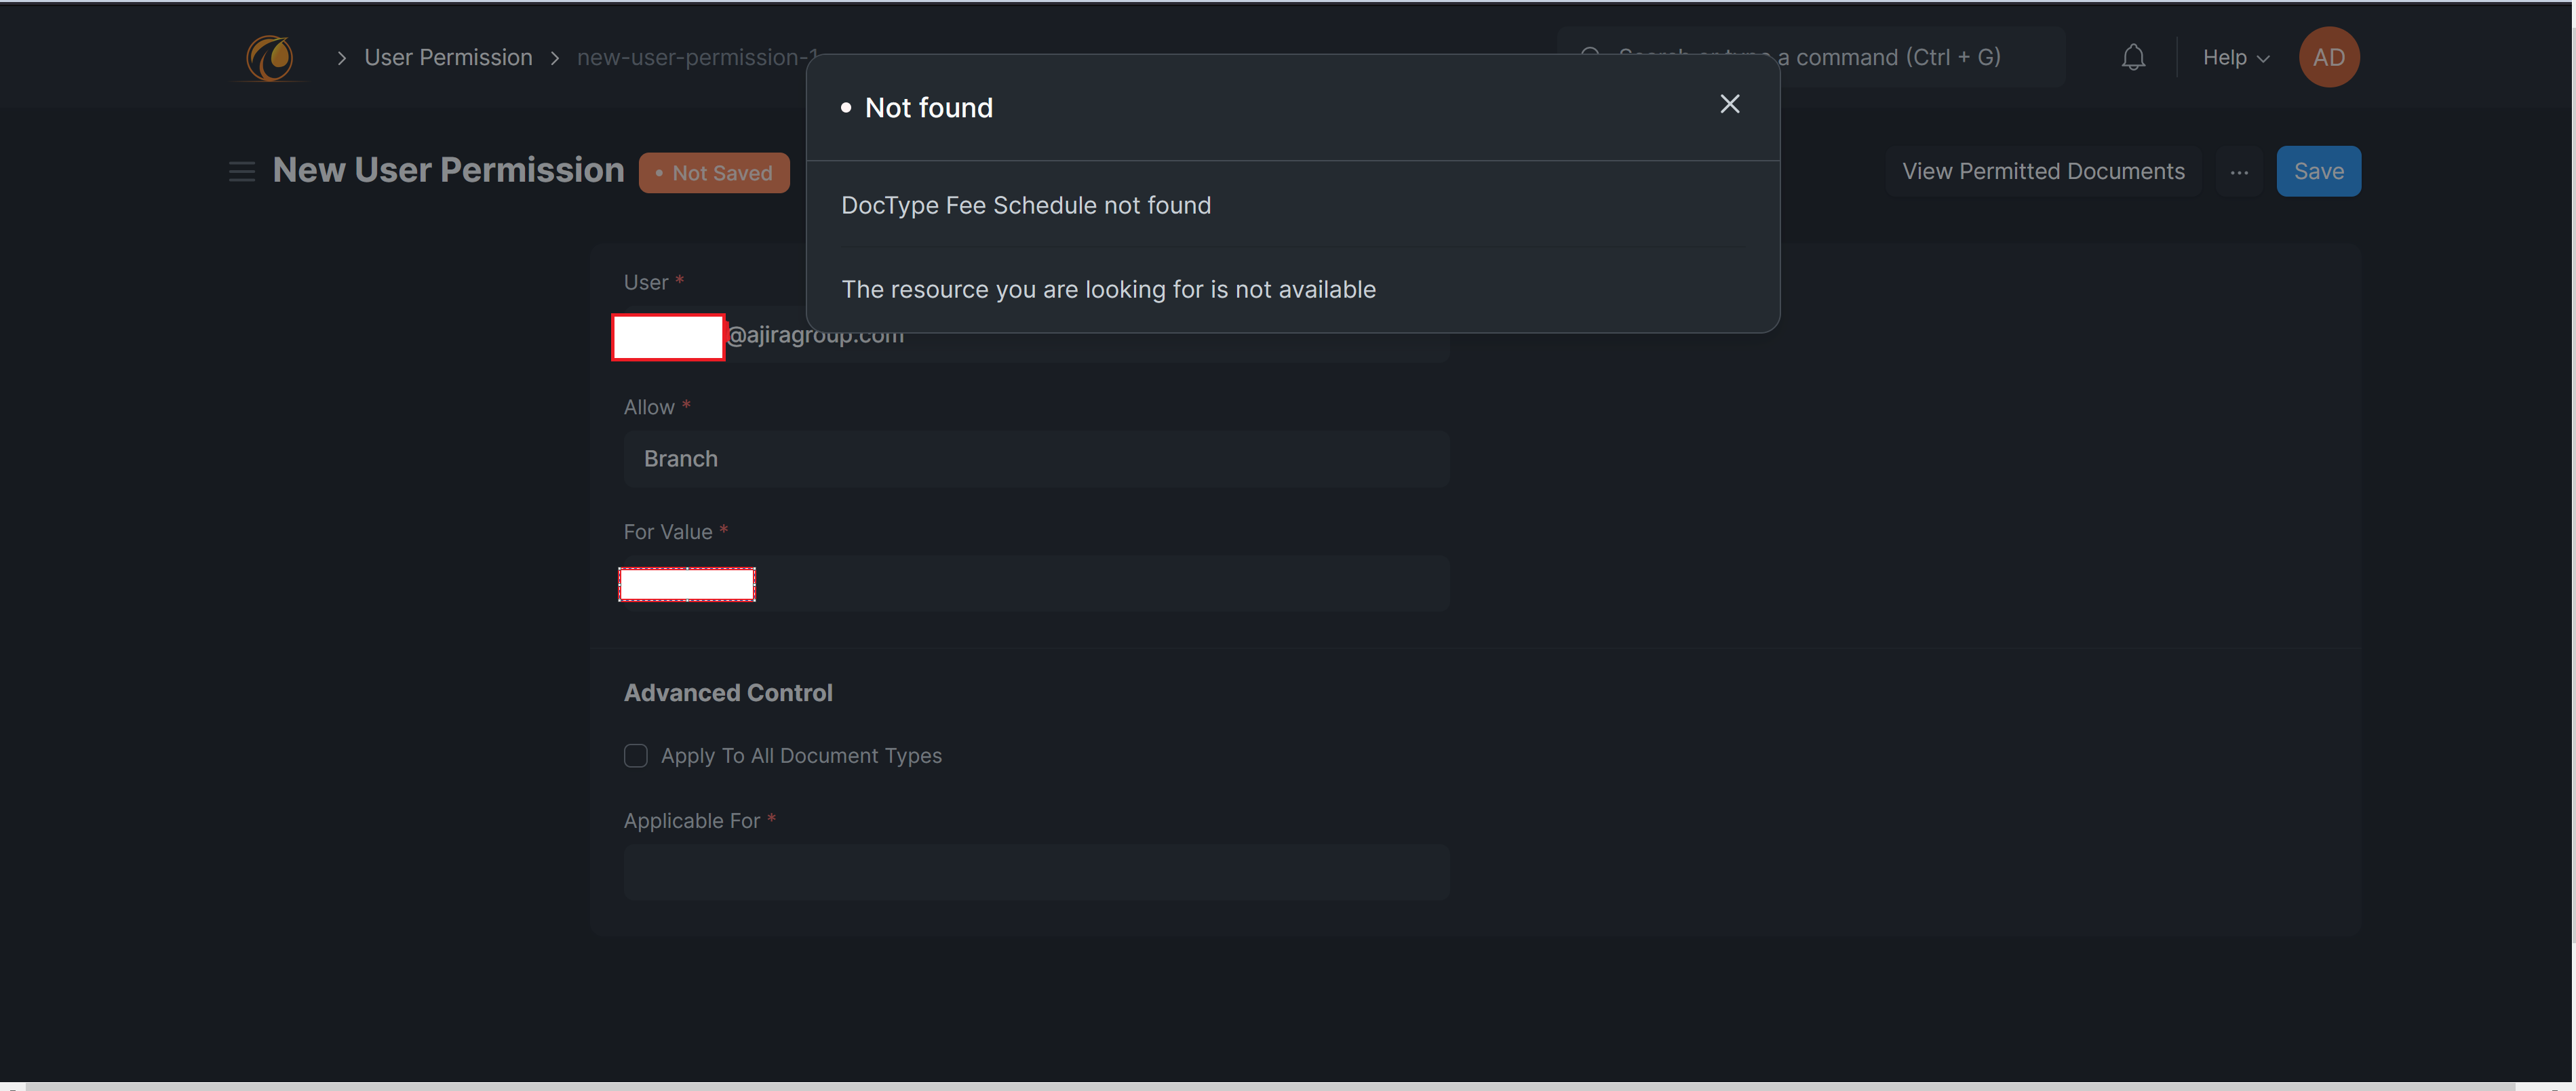Screen dimensions: 2576x1091
Task: Open the Allow doctype selector showing Branch
Action: (1035, 459)
